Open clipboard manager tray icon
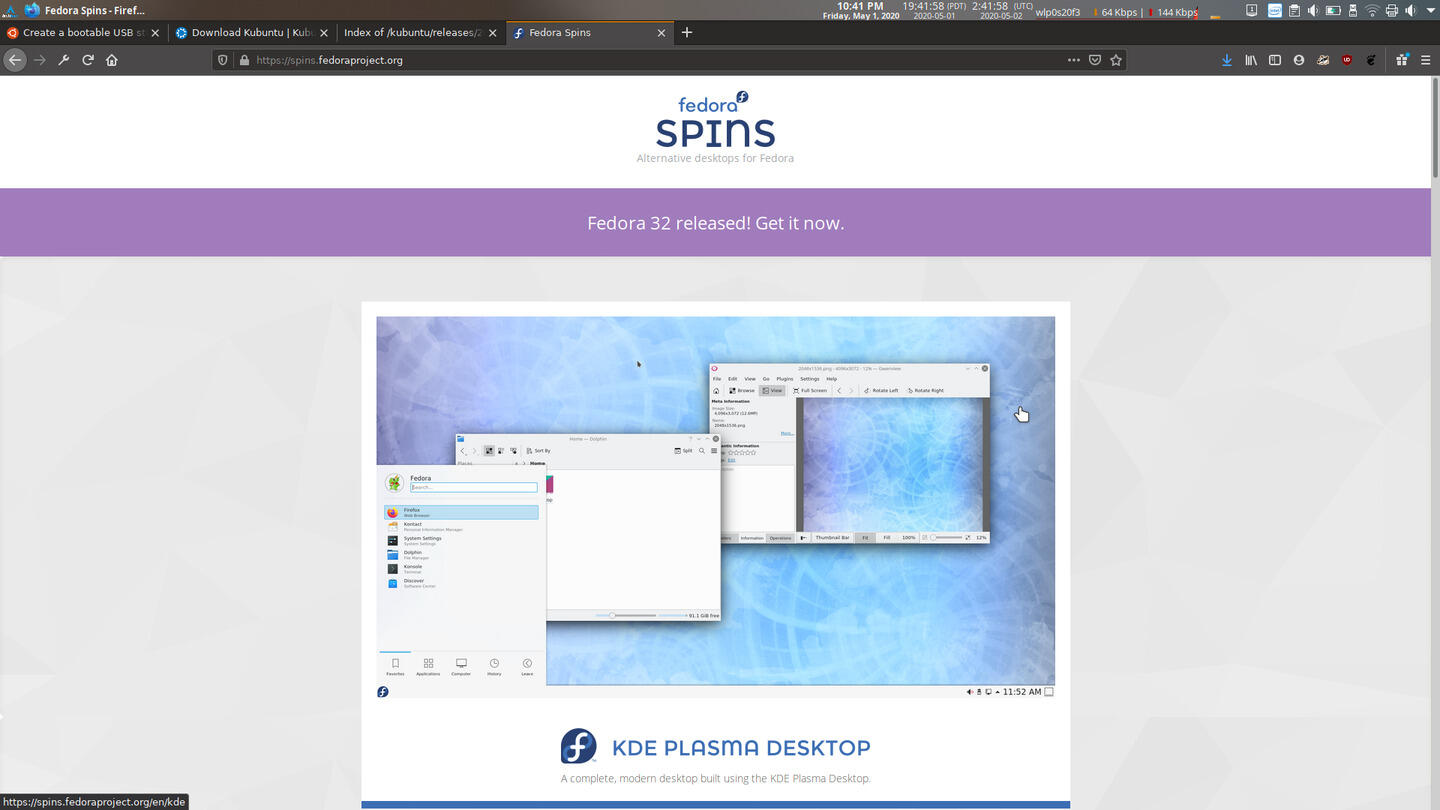1440x810 pixels. [1294, 11]
